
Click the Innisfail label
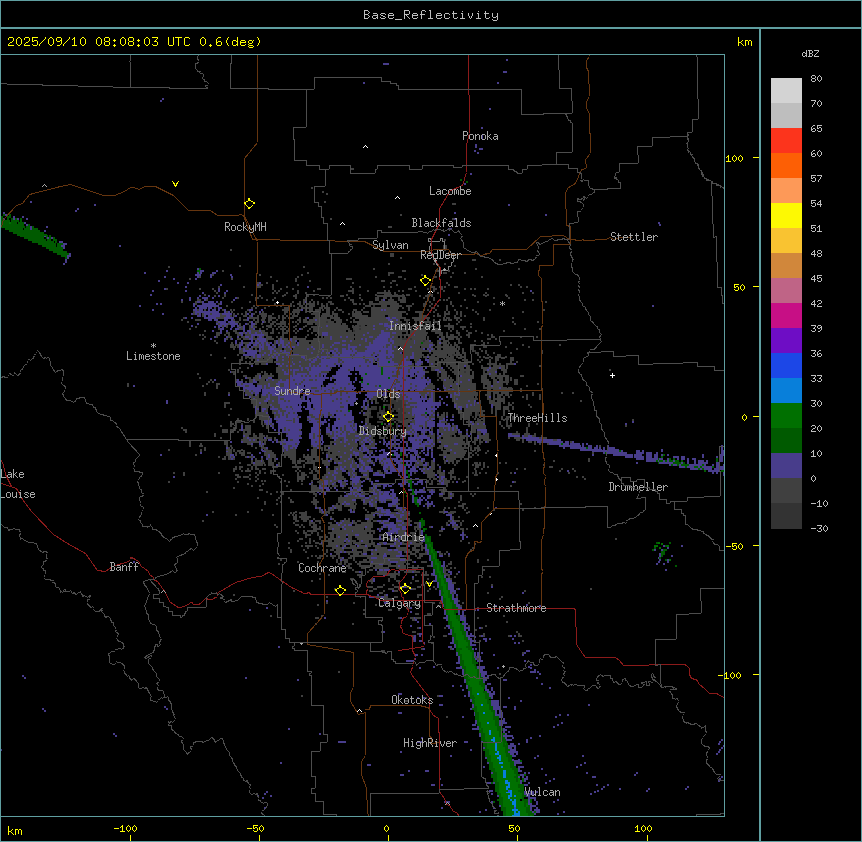(x=415, y=326)
